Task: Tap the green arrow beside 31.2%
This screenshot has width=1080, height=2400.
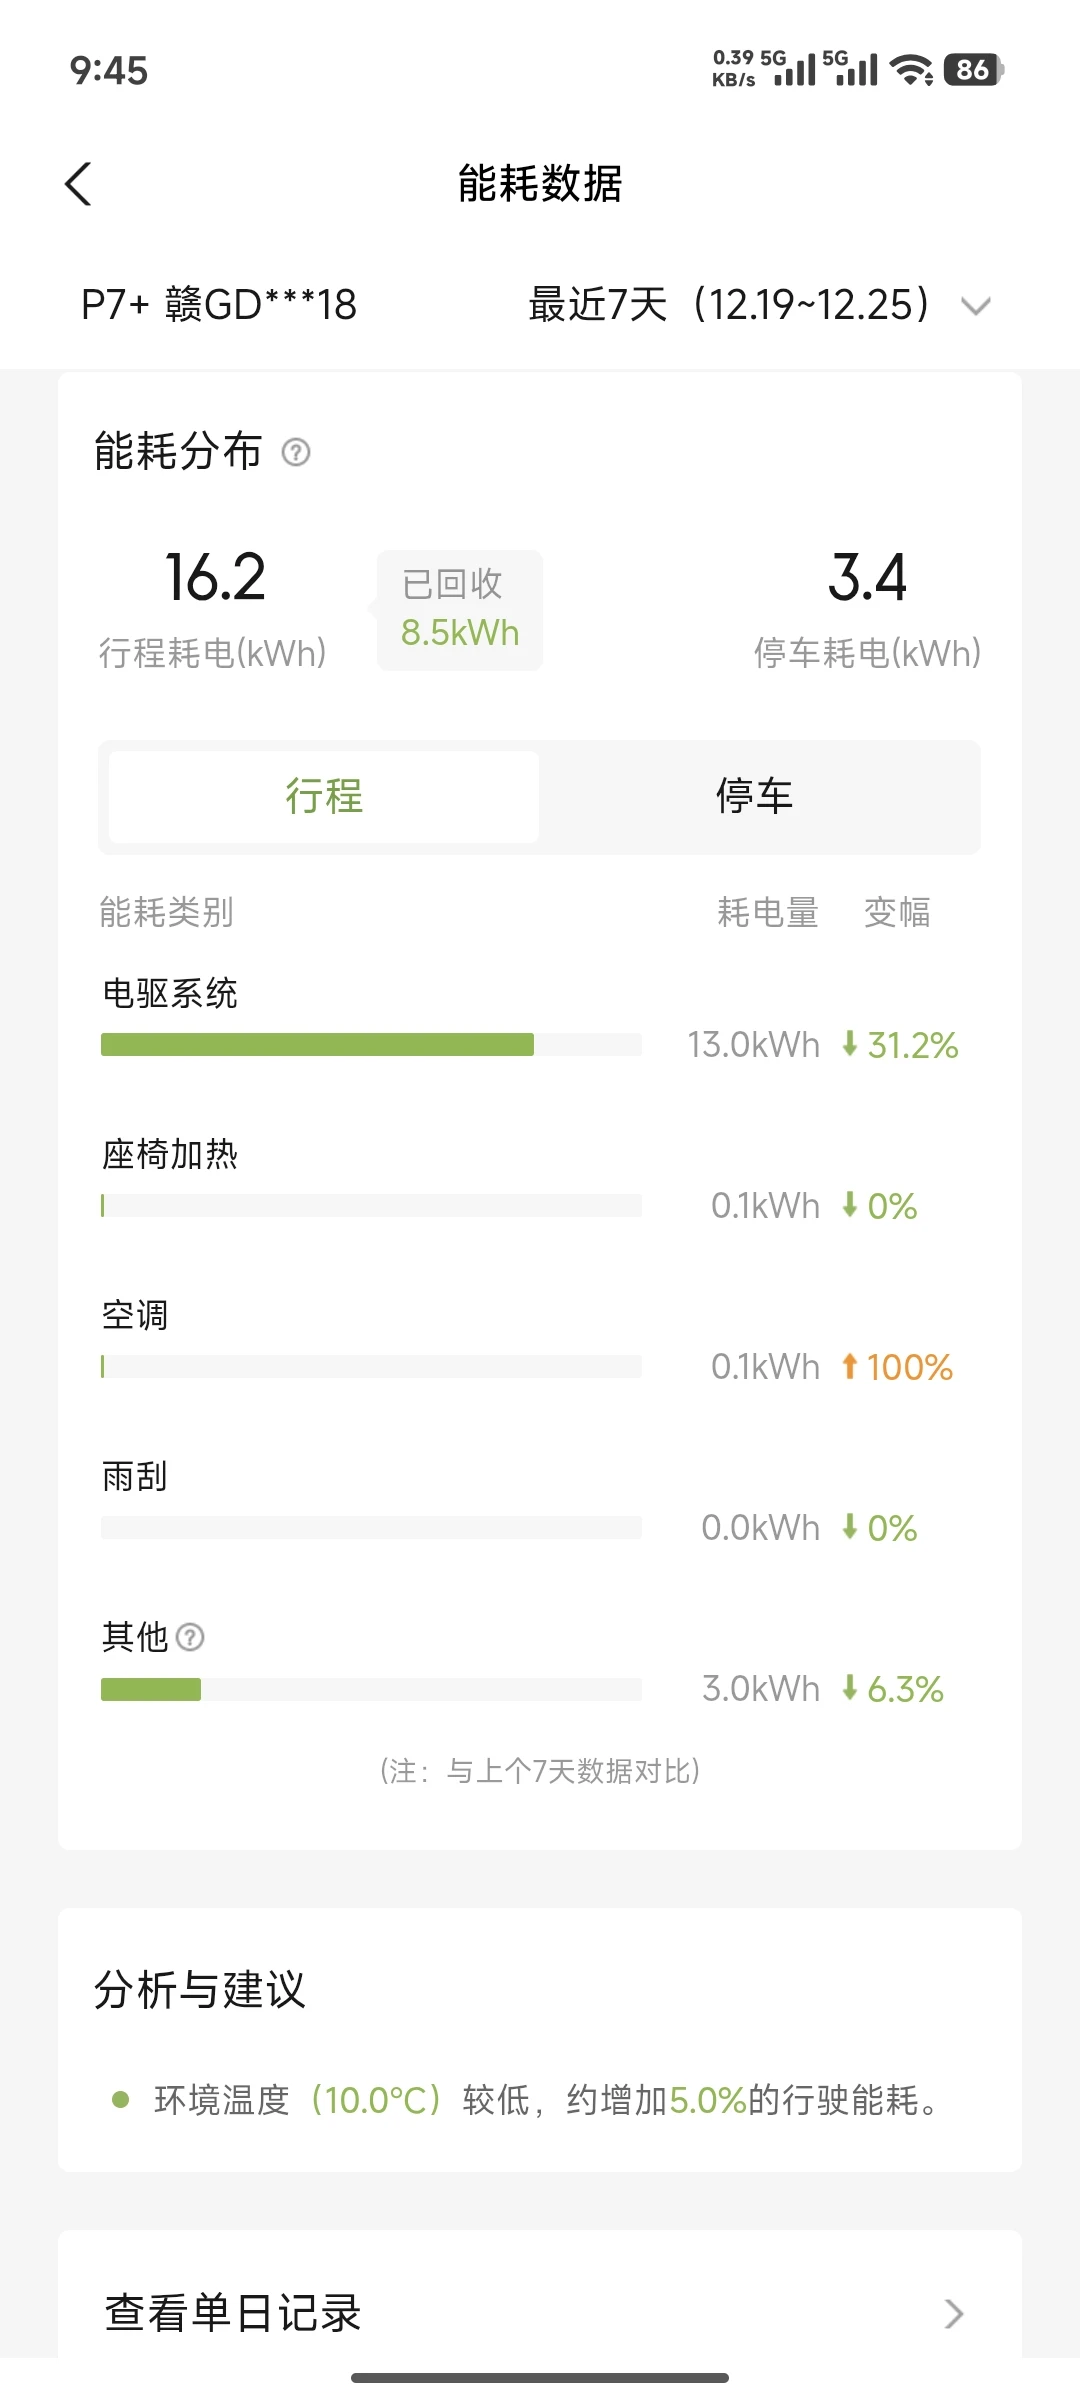Action: pyautogui.click(x=850, y=1044)
